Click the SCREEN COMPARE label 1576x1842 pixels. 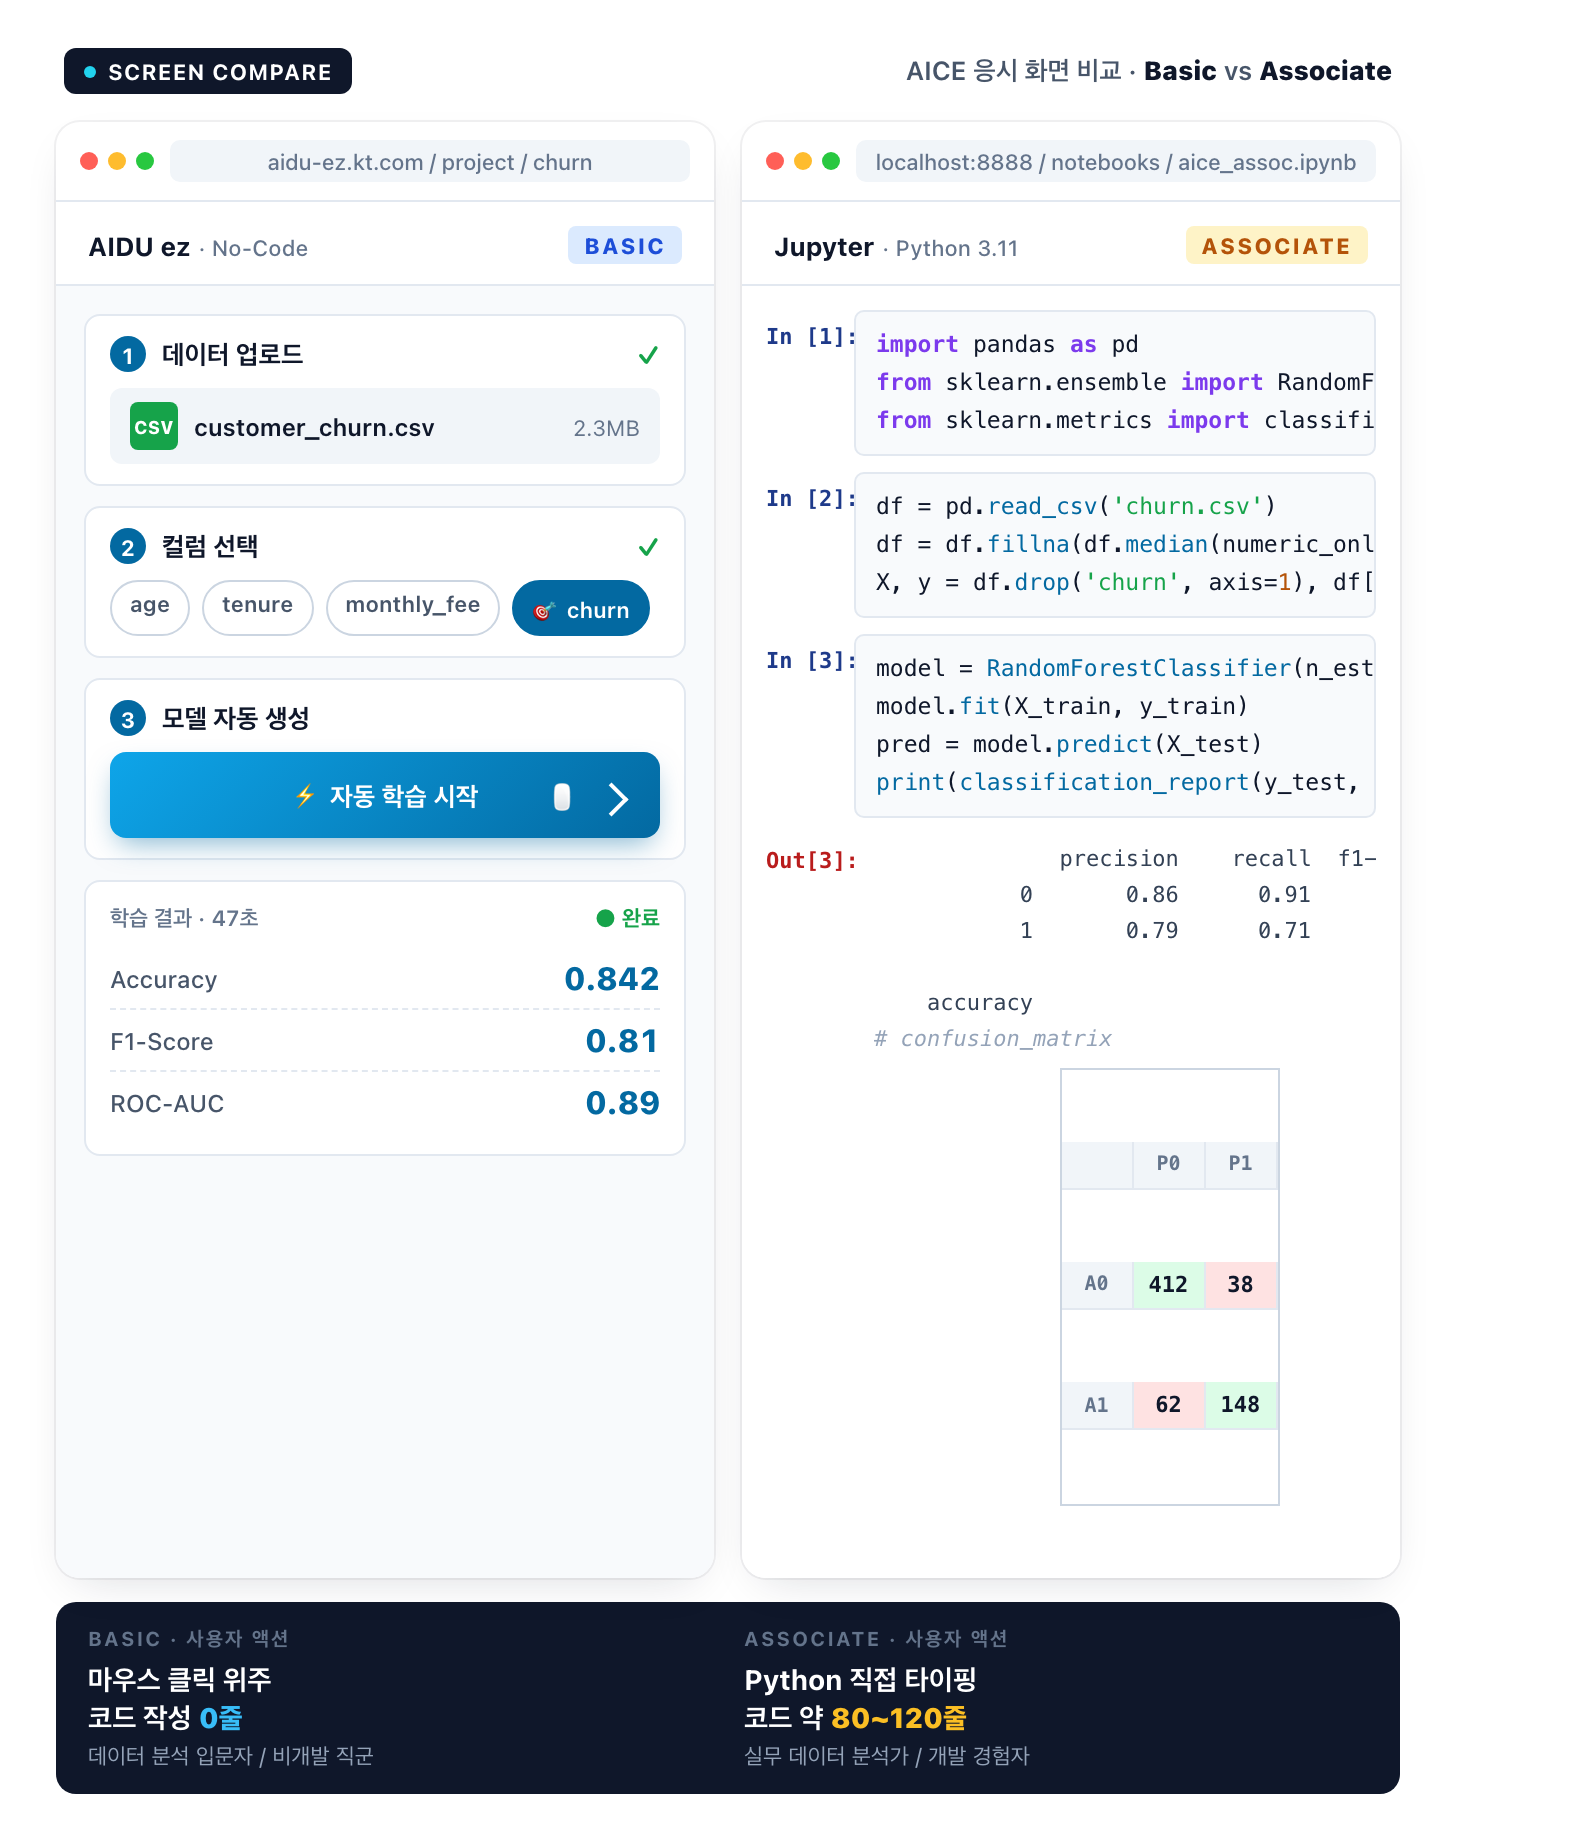[208, 71]
